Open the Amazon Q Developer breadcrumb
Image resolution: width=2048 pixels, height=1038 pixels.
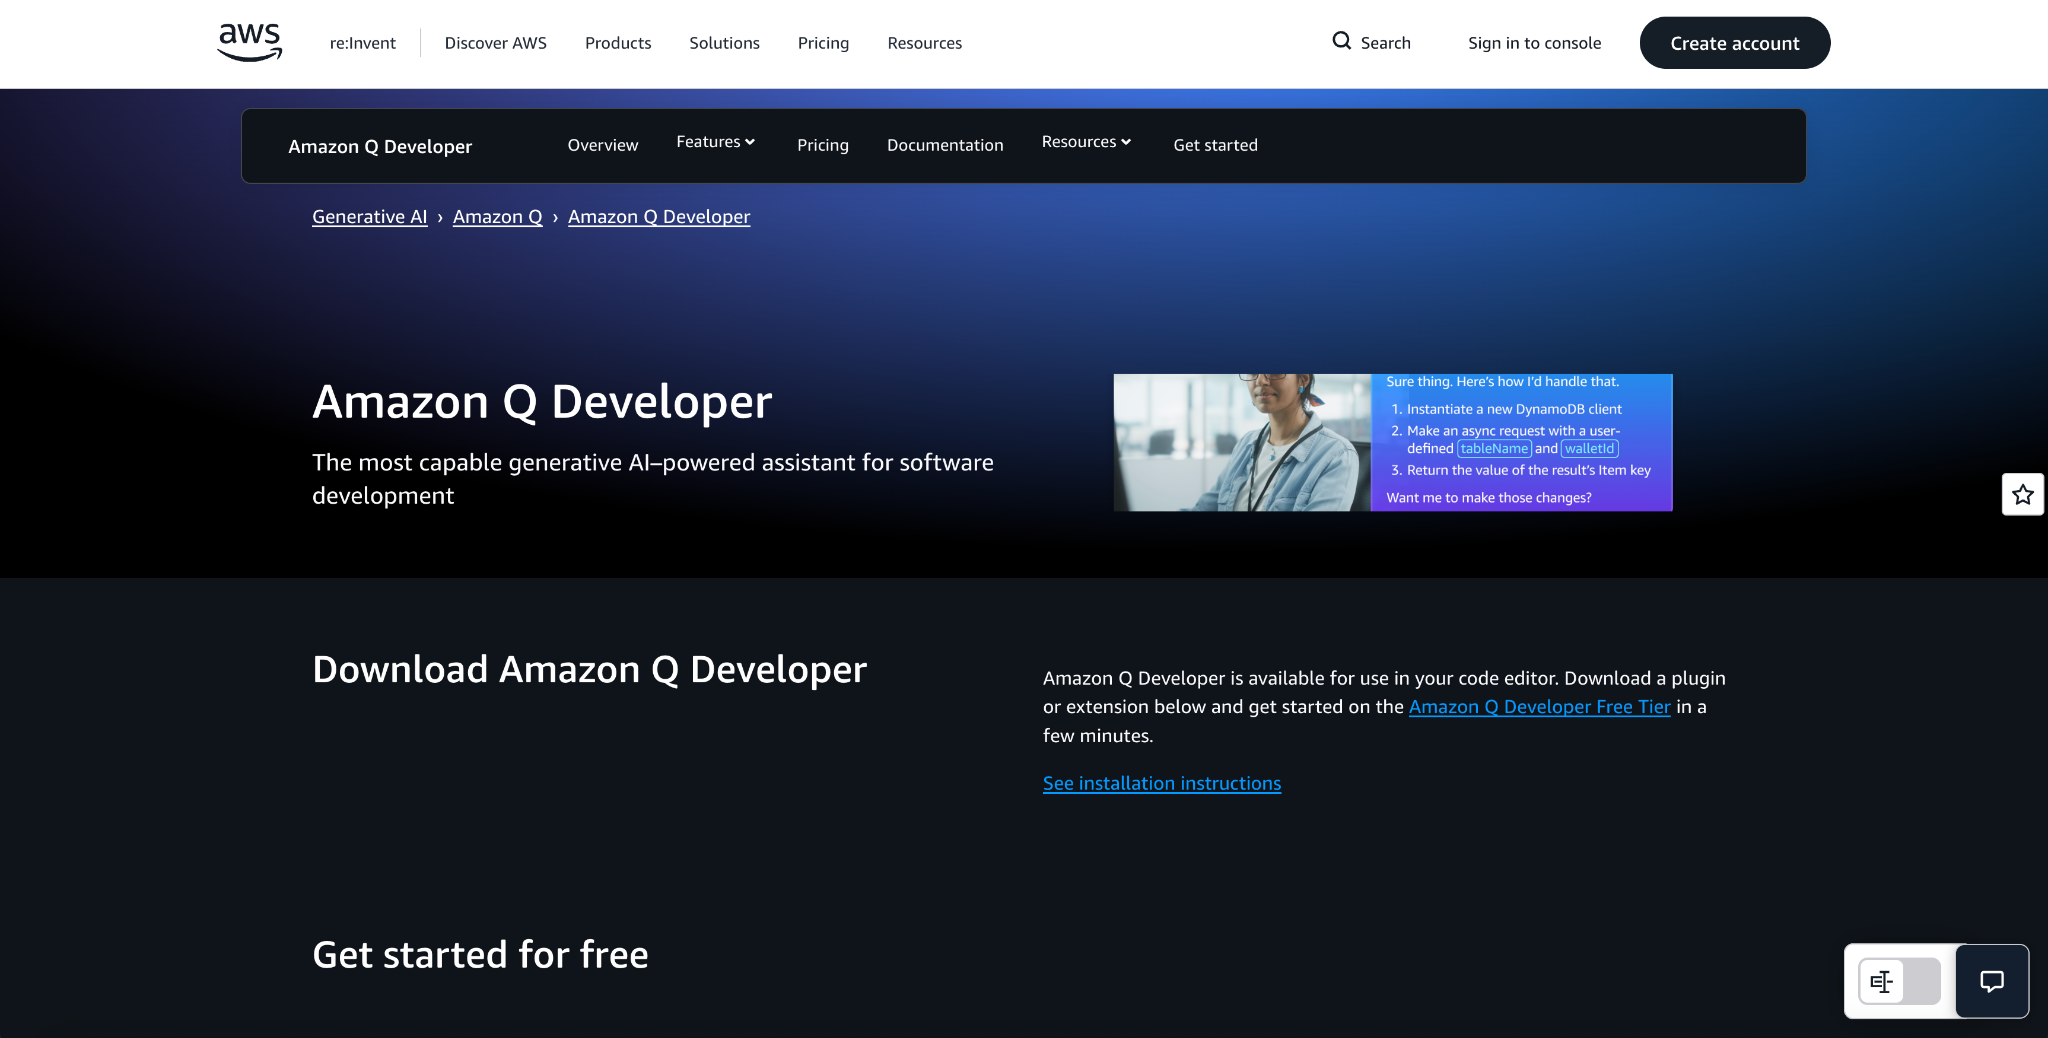click(659, 217)
